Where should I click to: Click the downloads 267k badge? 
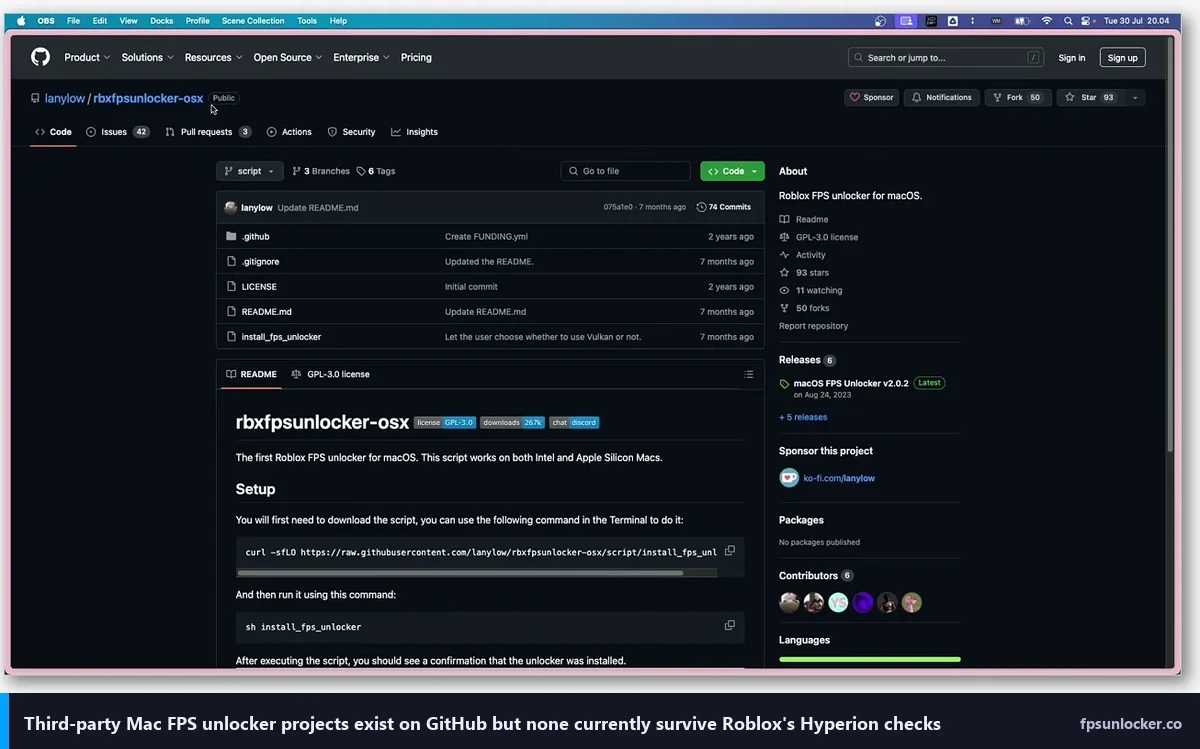click(x=512, y=422)
